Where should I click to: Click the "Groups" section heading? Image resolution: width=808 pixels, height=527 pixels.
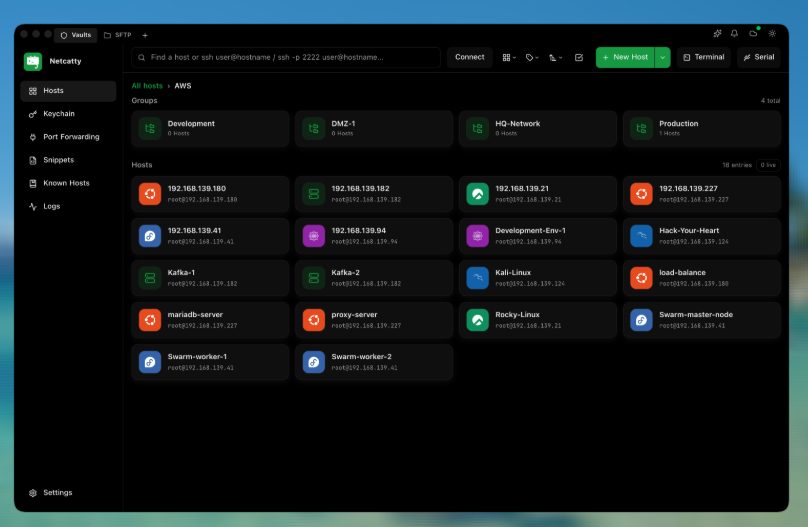(x=144, y=100)
